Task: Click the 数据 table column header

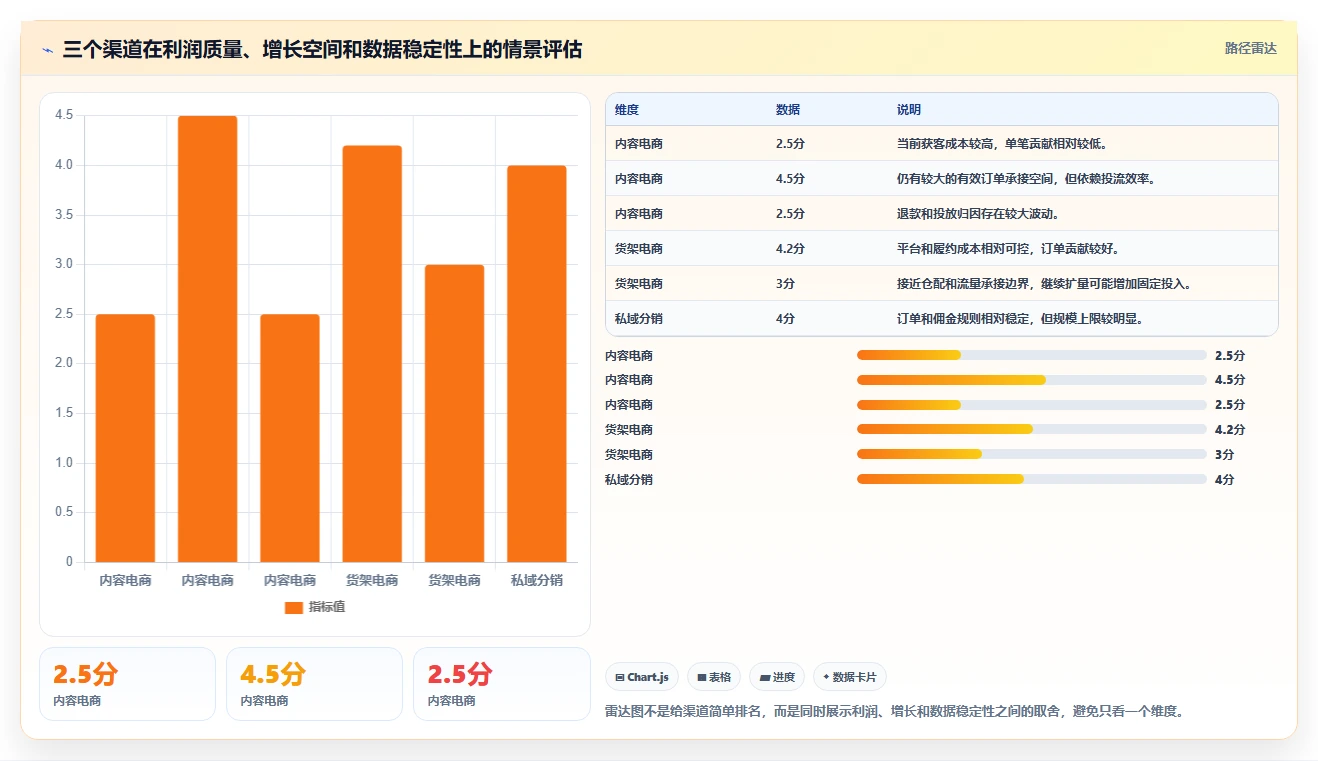Action: pos(788,110)
